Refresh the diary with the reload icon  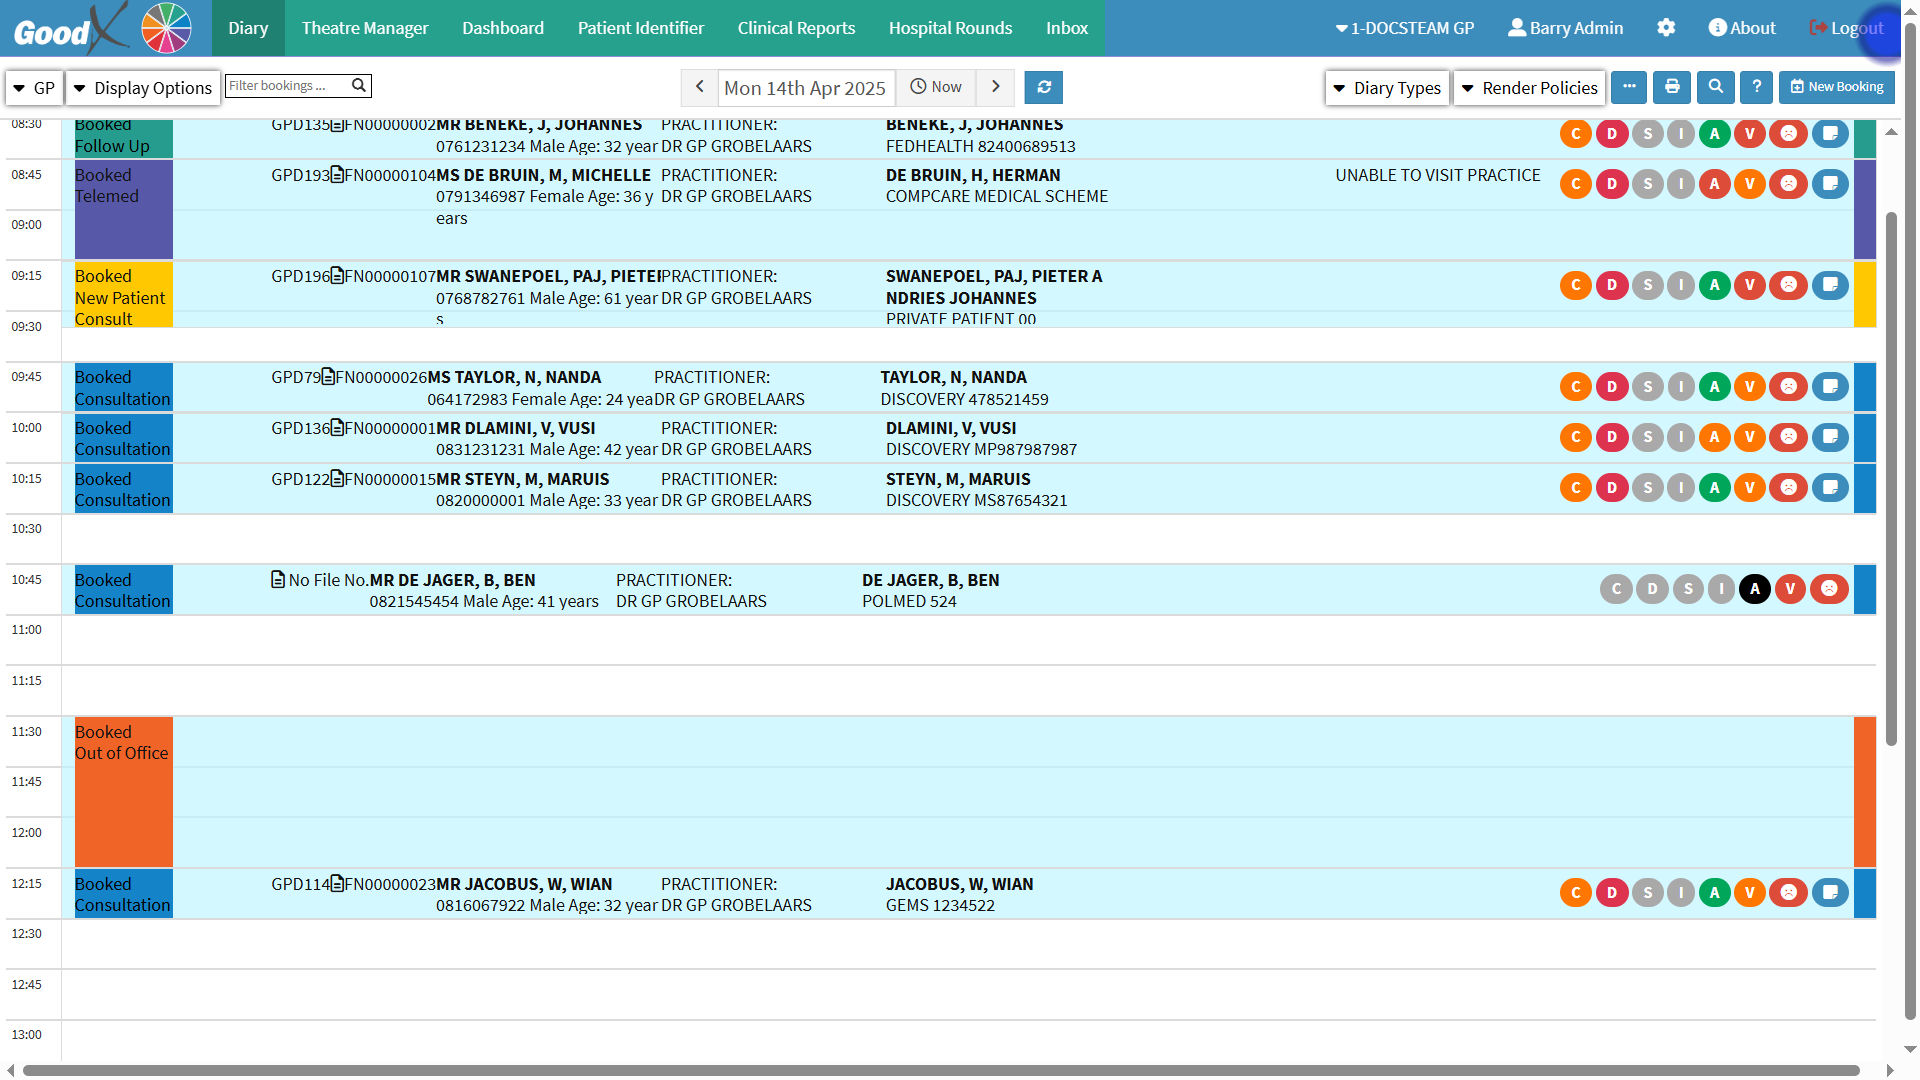coord(1043,87)
